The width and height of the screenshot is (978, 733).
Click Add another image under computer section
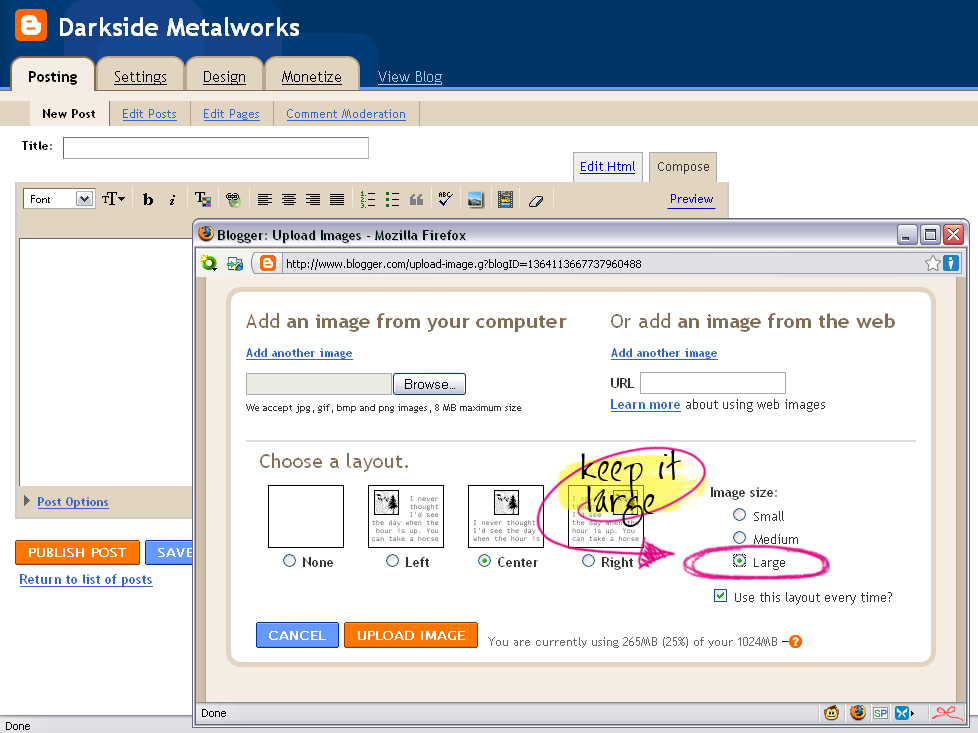[299, 353]
